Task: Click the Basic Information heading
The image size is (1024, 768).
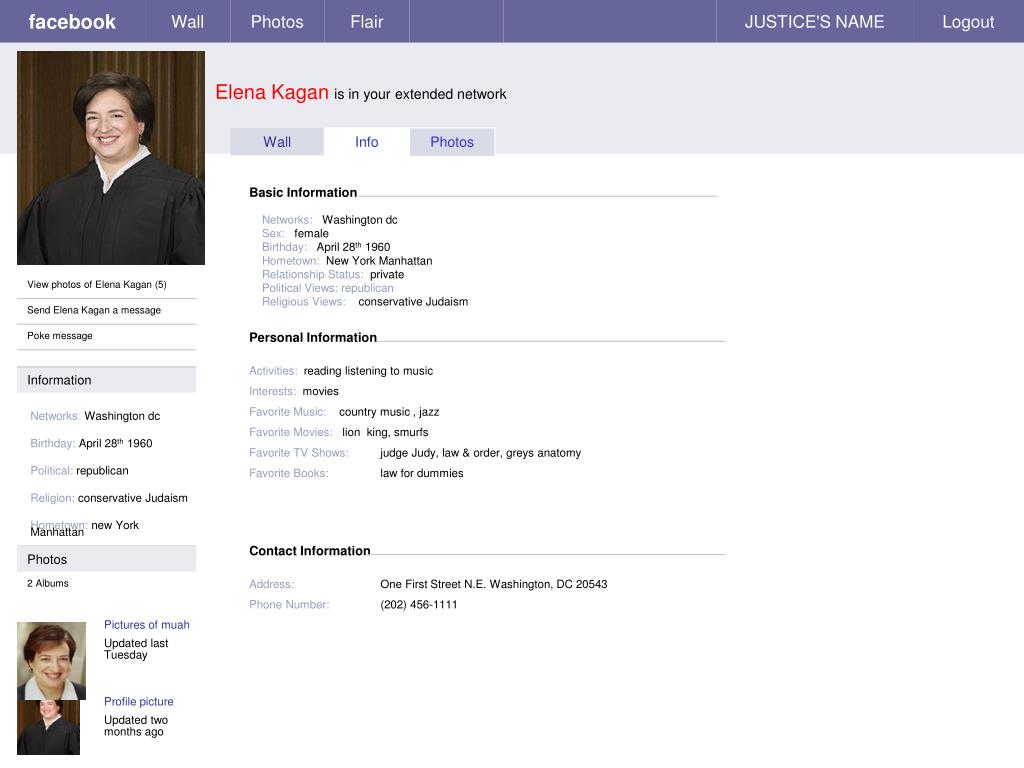Action: click(303, 192)
